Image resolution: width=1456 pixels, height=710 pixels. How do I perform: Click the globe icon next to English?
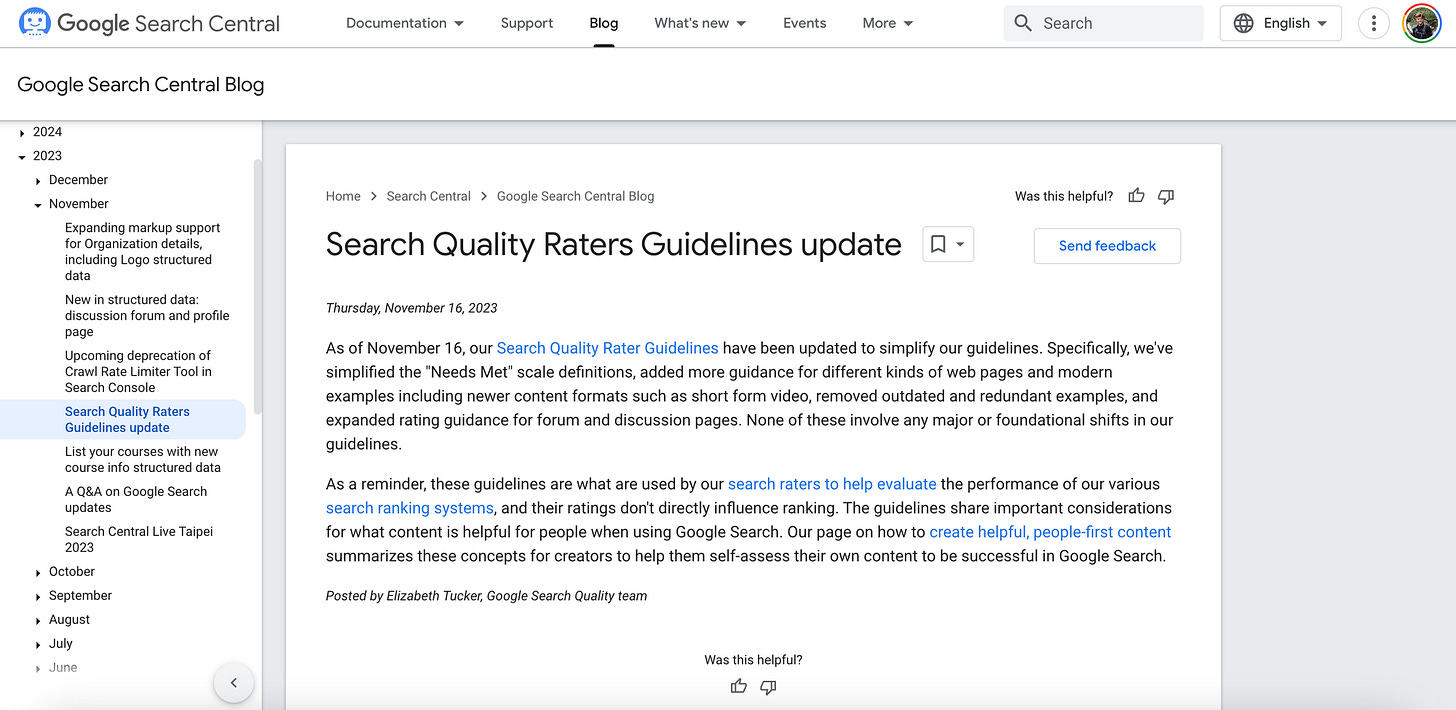pos(1241,22)
